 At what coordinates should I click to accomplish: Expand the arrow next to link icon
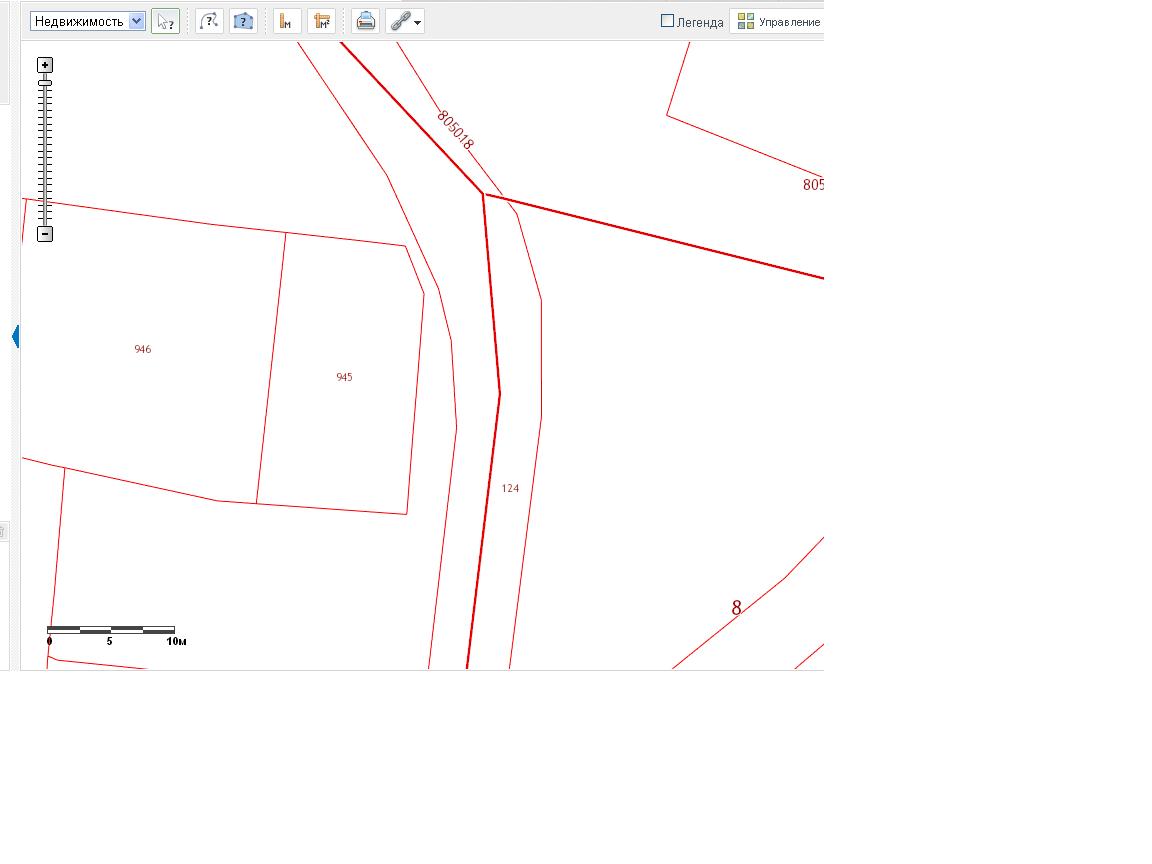coord(417,22)
